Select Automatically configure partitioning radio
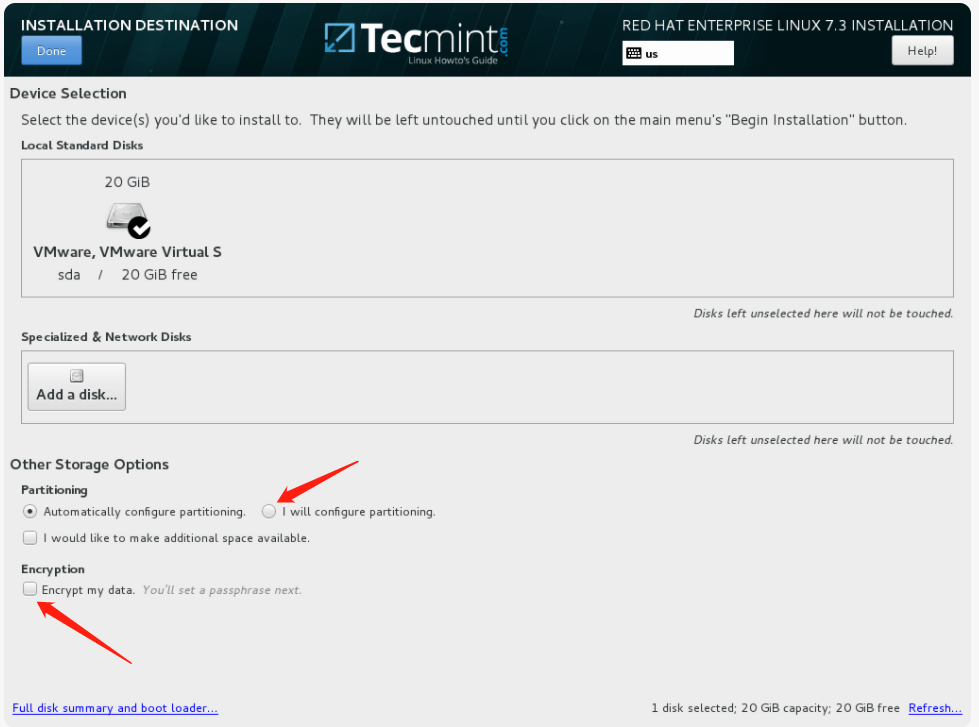The width and height of the screenshot is (979, 727). coord(29,512)
